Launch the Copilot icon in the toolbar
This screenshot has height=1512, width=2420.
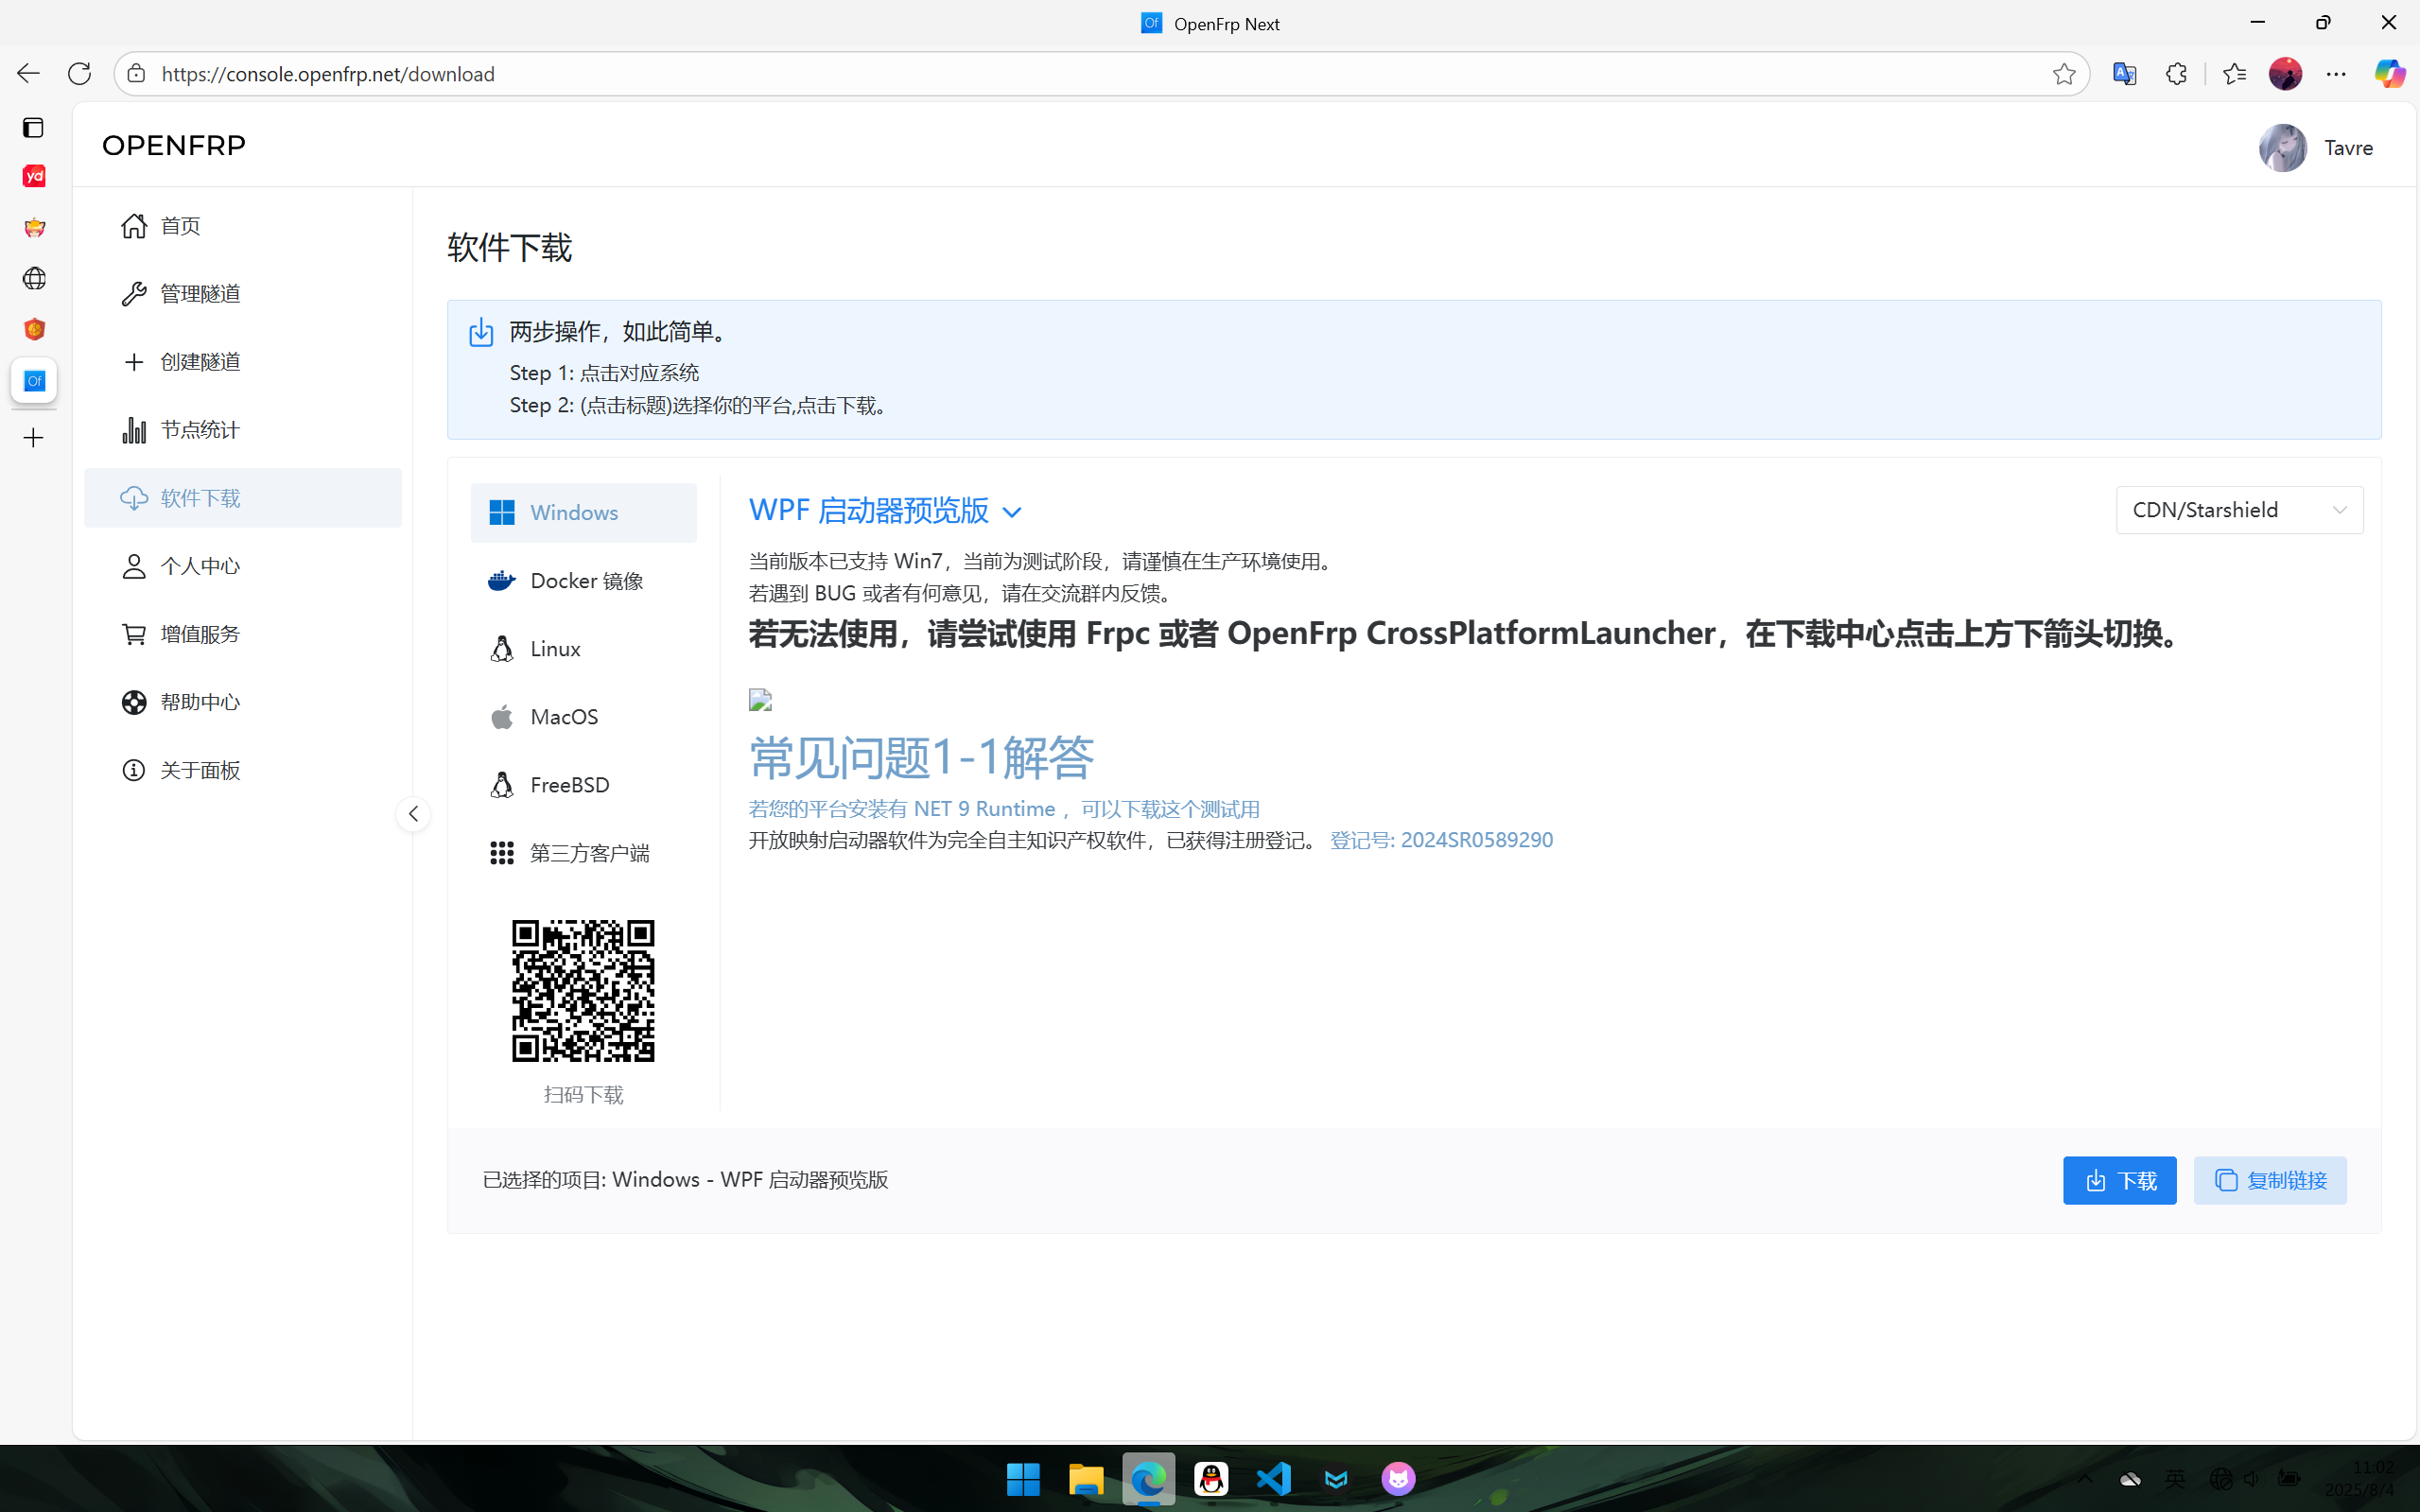(2390, 73)
